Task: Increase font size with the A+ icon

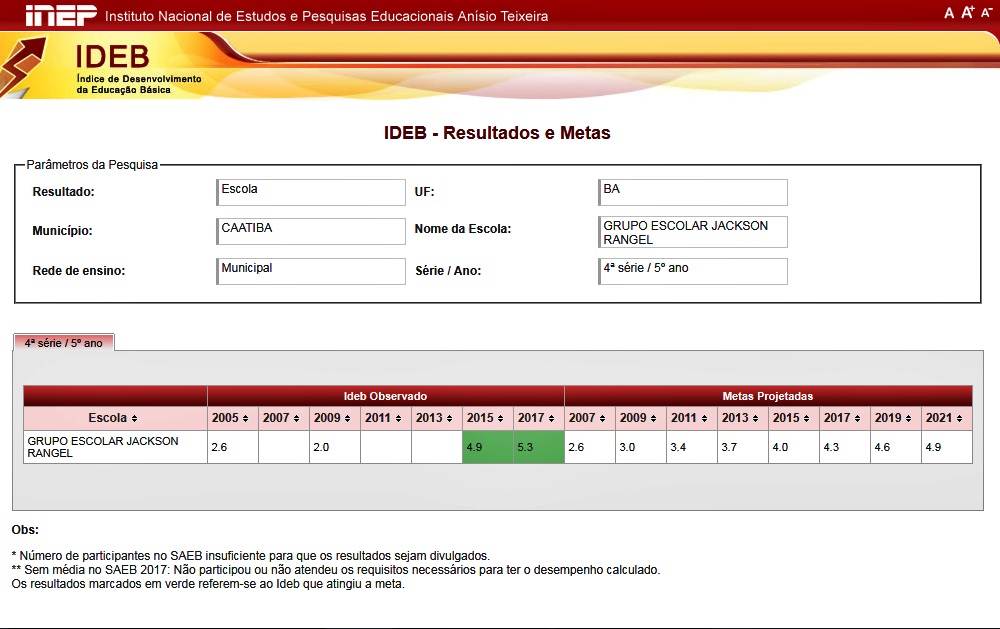Action: click(967, 13)
